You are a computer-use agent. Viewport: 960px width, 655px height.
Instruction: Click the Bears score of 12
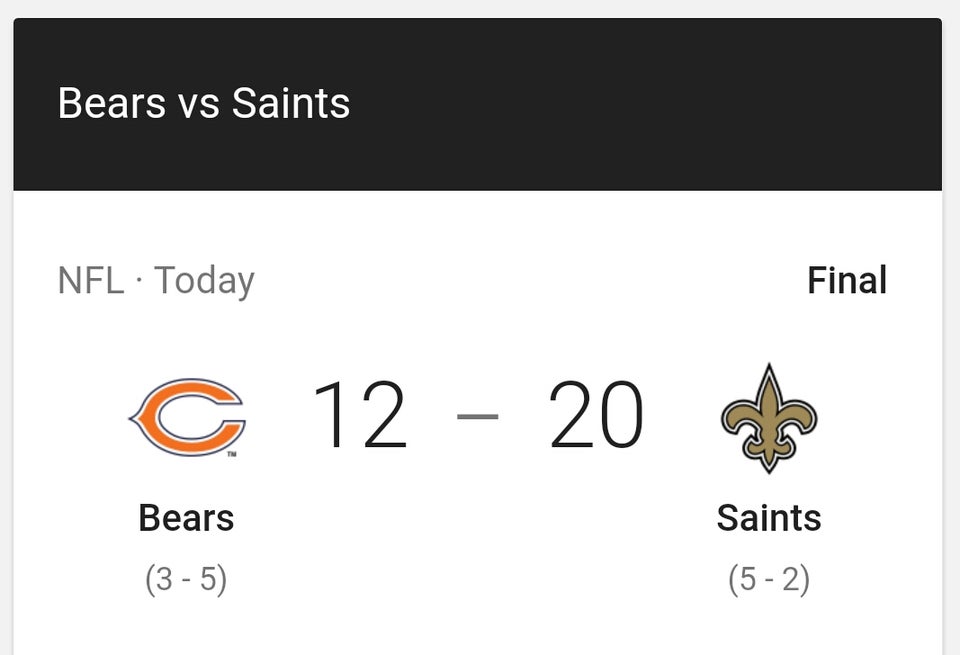pyautogui.click(x=360, y=414)
